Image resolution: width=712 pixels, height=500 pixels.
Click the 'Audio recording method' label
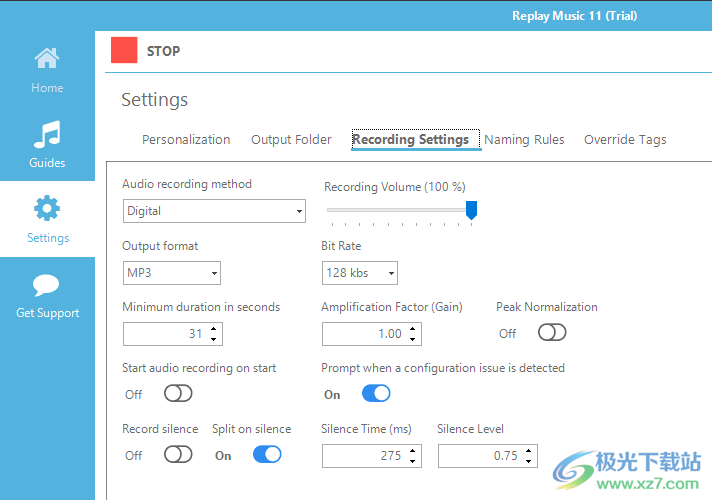187,184
